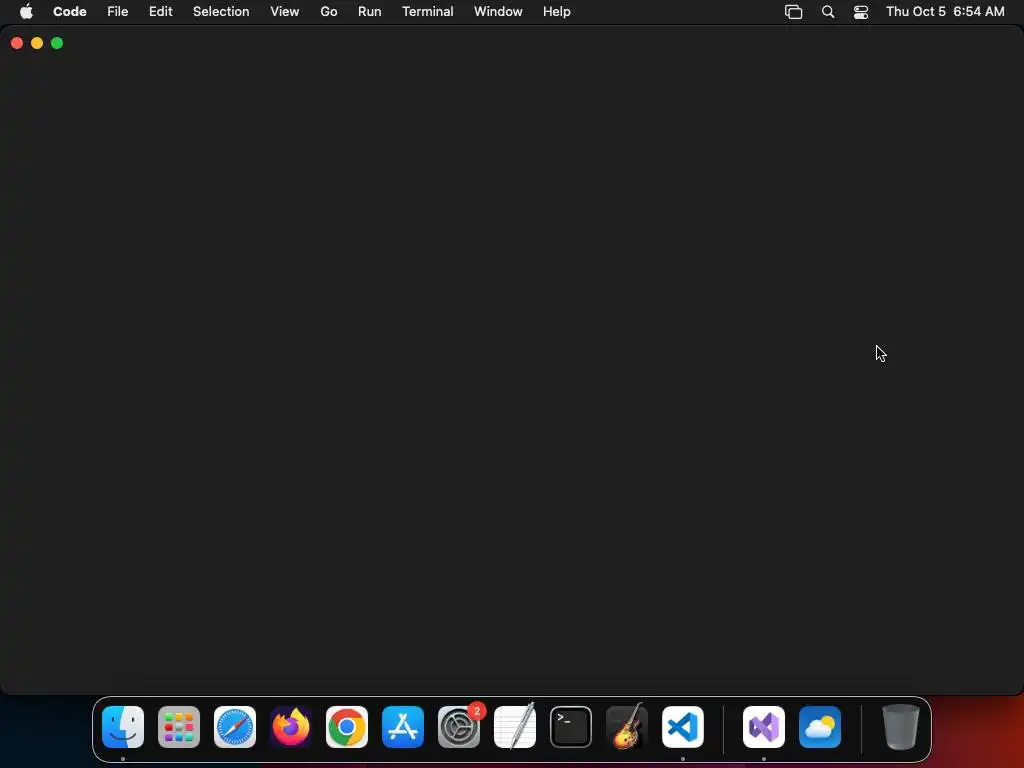
Task: Click the Stage Manager menu bar icon
Action: (793, 12)
